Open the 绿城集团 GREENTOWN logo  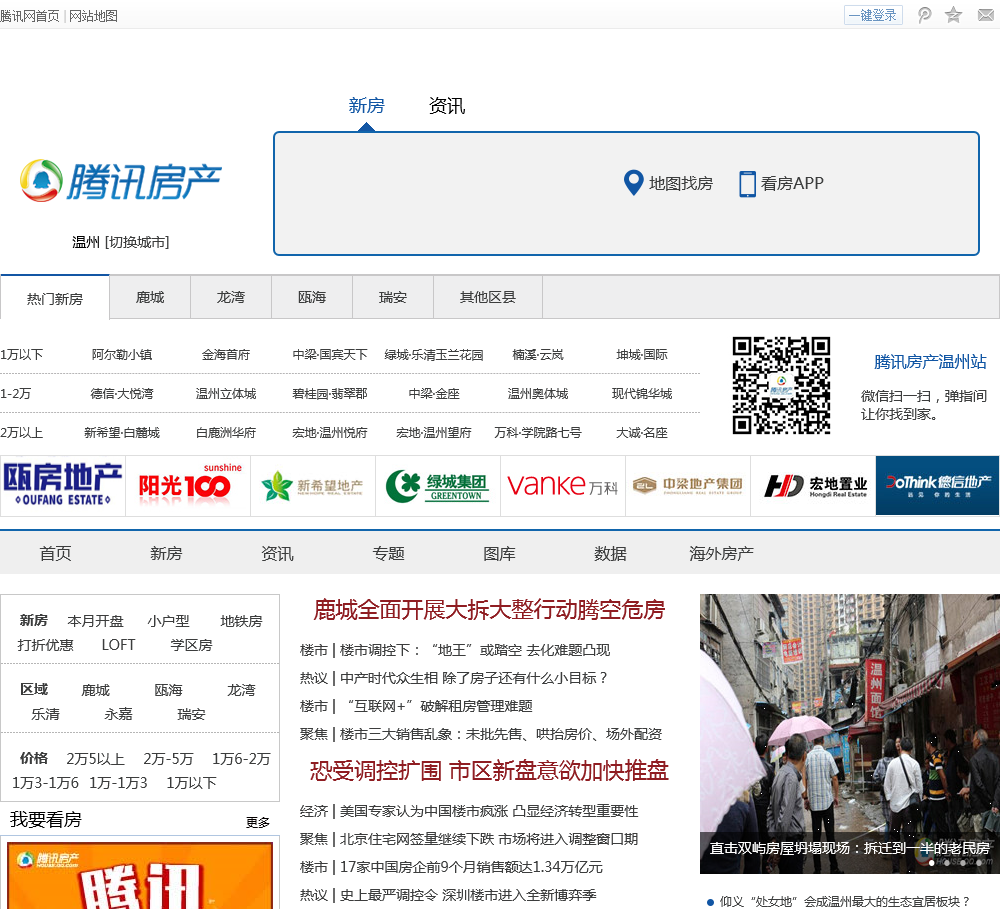(438, 485)
